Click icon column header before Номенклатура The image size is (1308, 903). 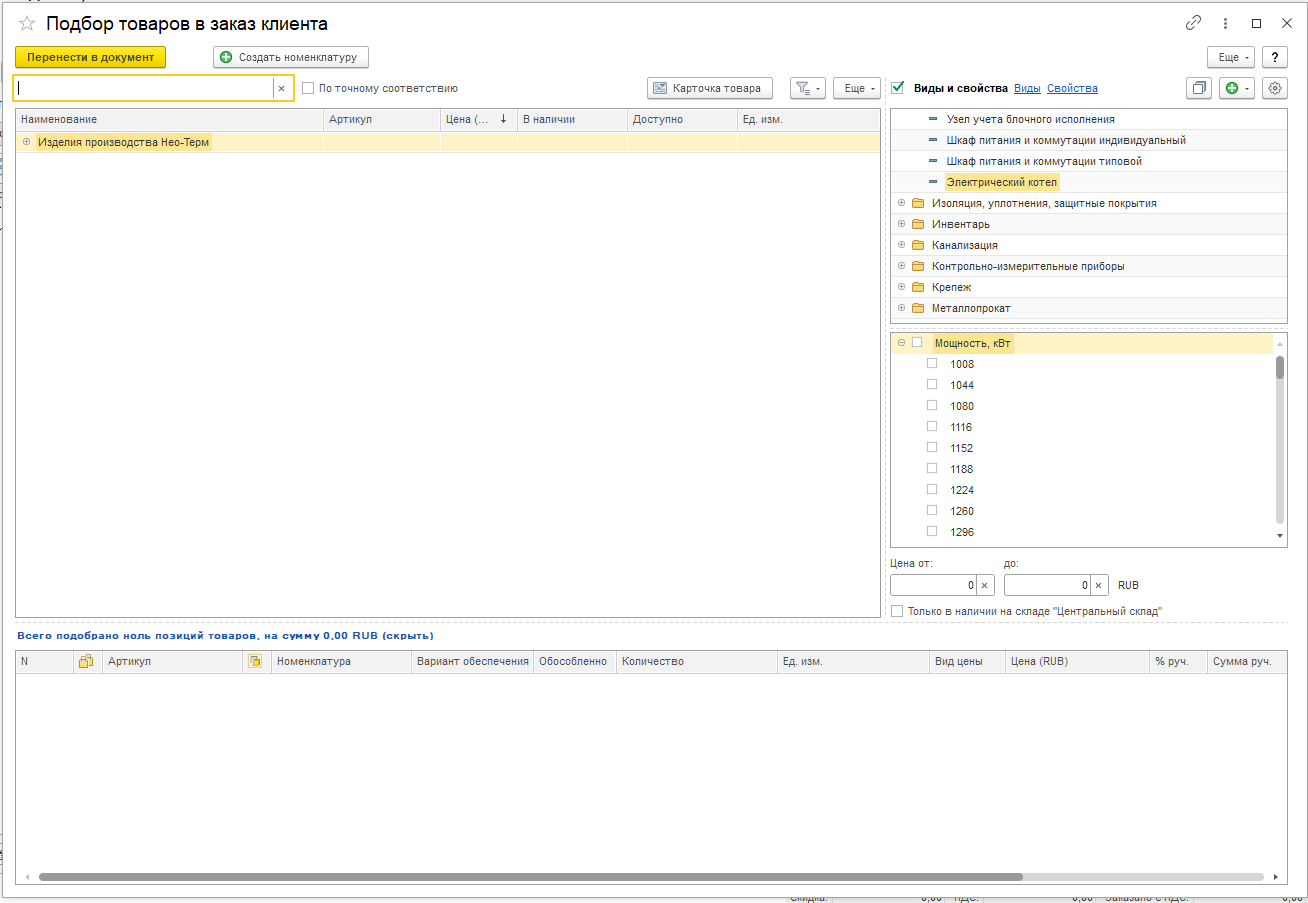(255, 661)
